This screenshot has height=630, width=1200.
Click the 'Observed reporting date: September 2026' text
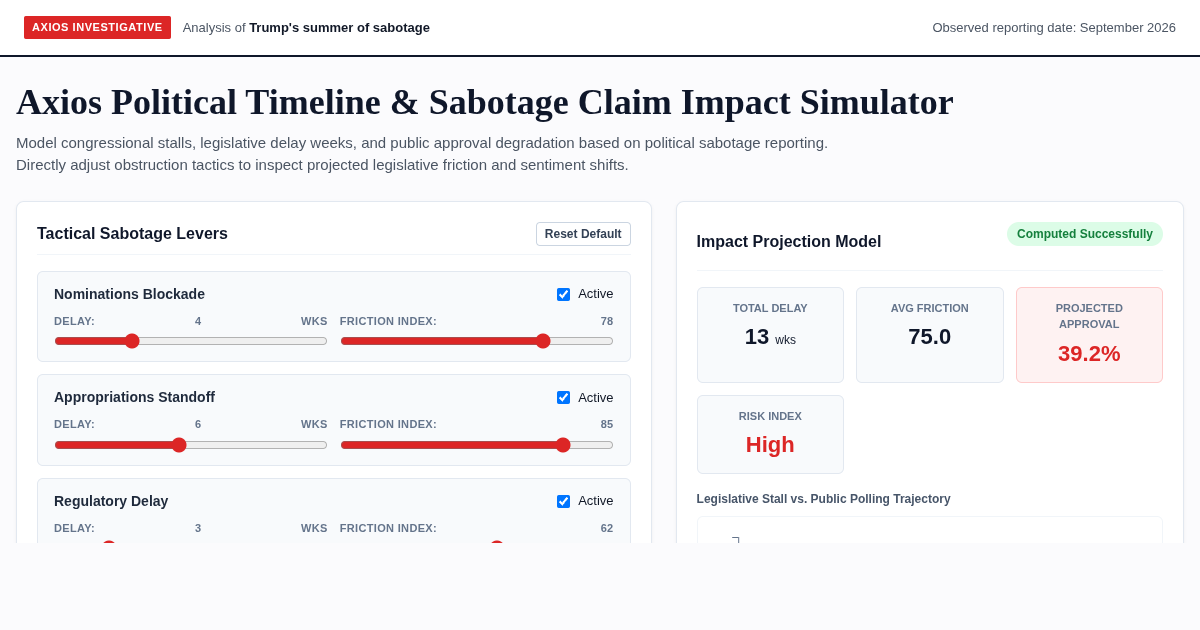[1054, 28]
